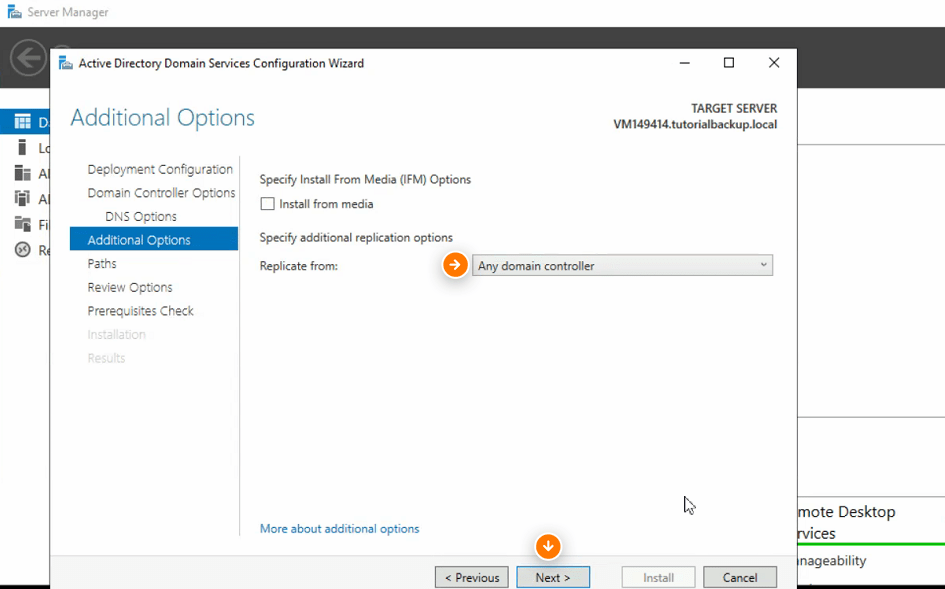Screen dimensions: 945x589
Task: Enable the Install from media checkbox
Action: click(267, 204)
